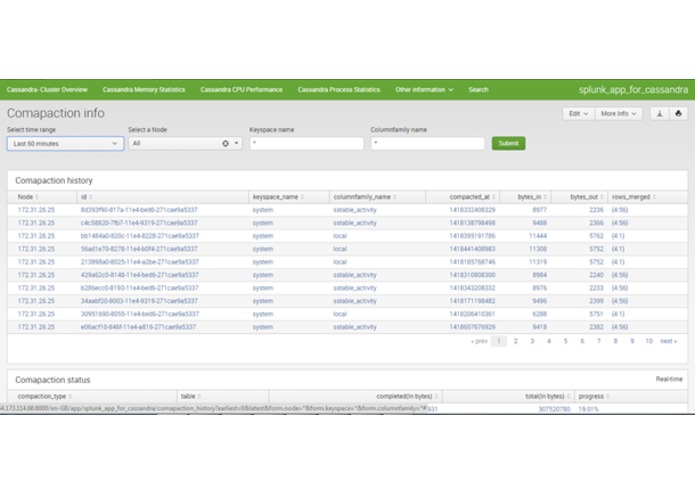Sort by total(in bytes) column
This screenshot has width=695, height=494.
[547, 396]
